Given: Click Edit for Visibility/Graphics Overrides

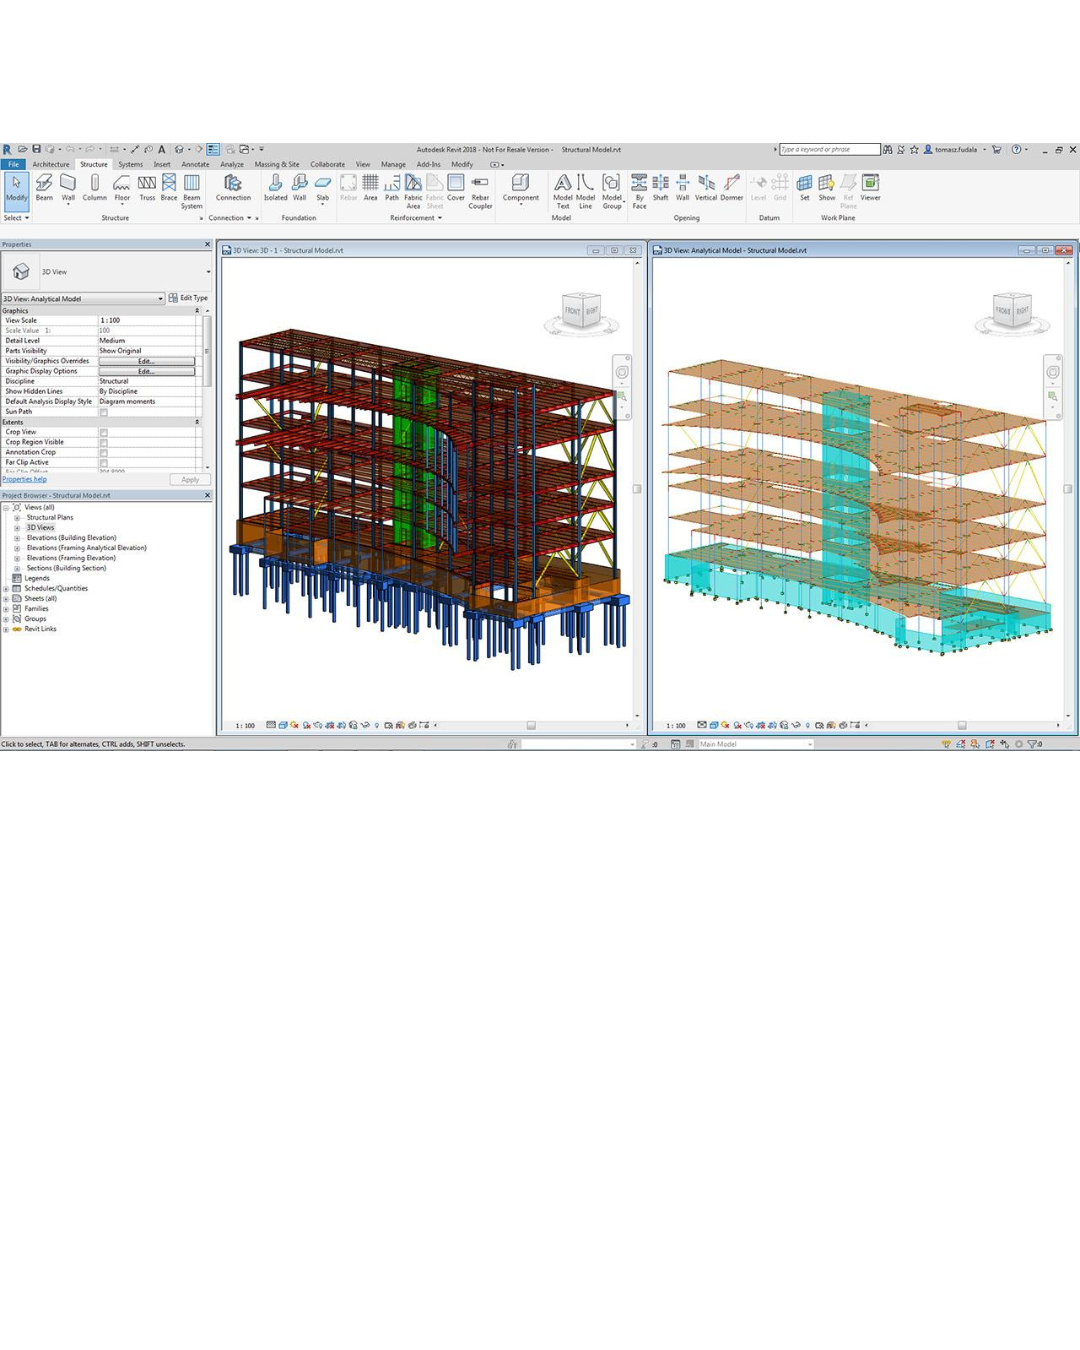Looking at the screenshot, I should coord(146,361).
